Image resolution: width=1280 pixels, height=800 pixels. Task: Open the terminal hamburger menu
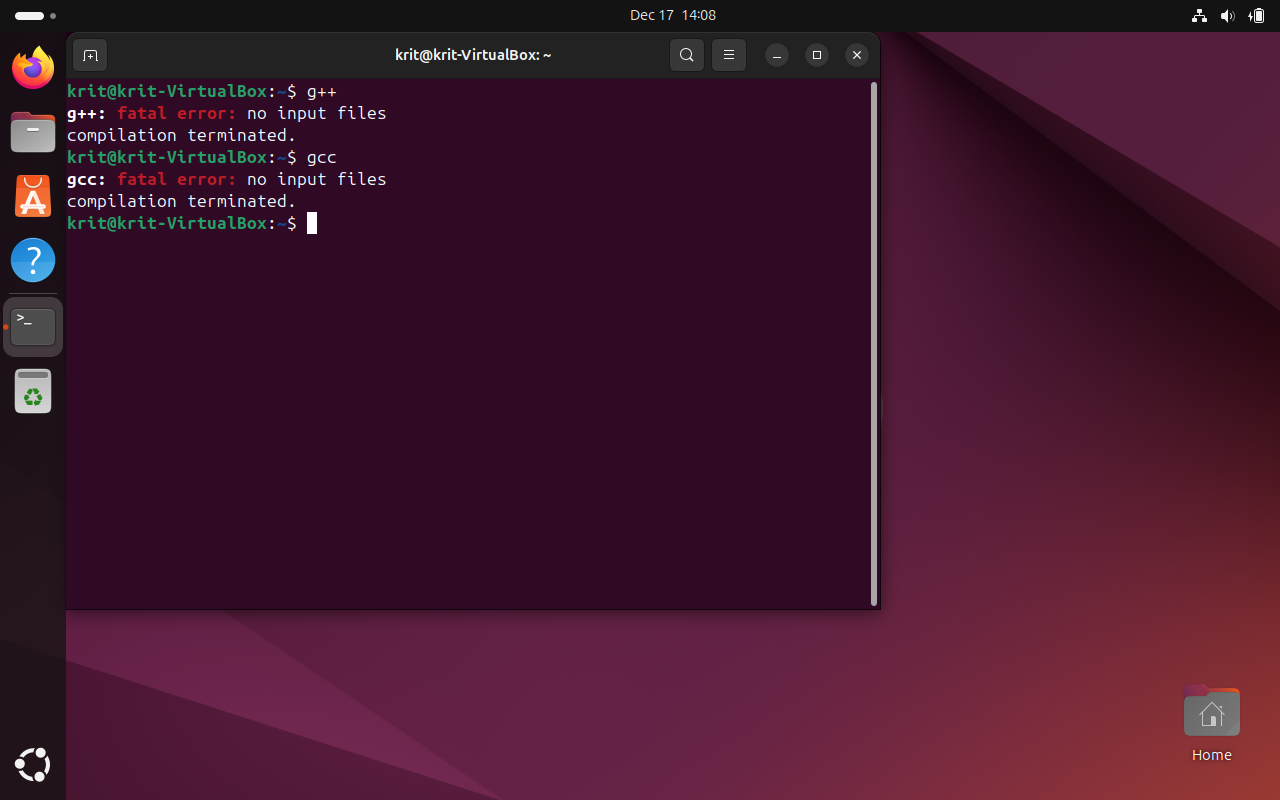[728, 55]
